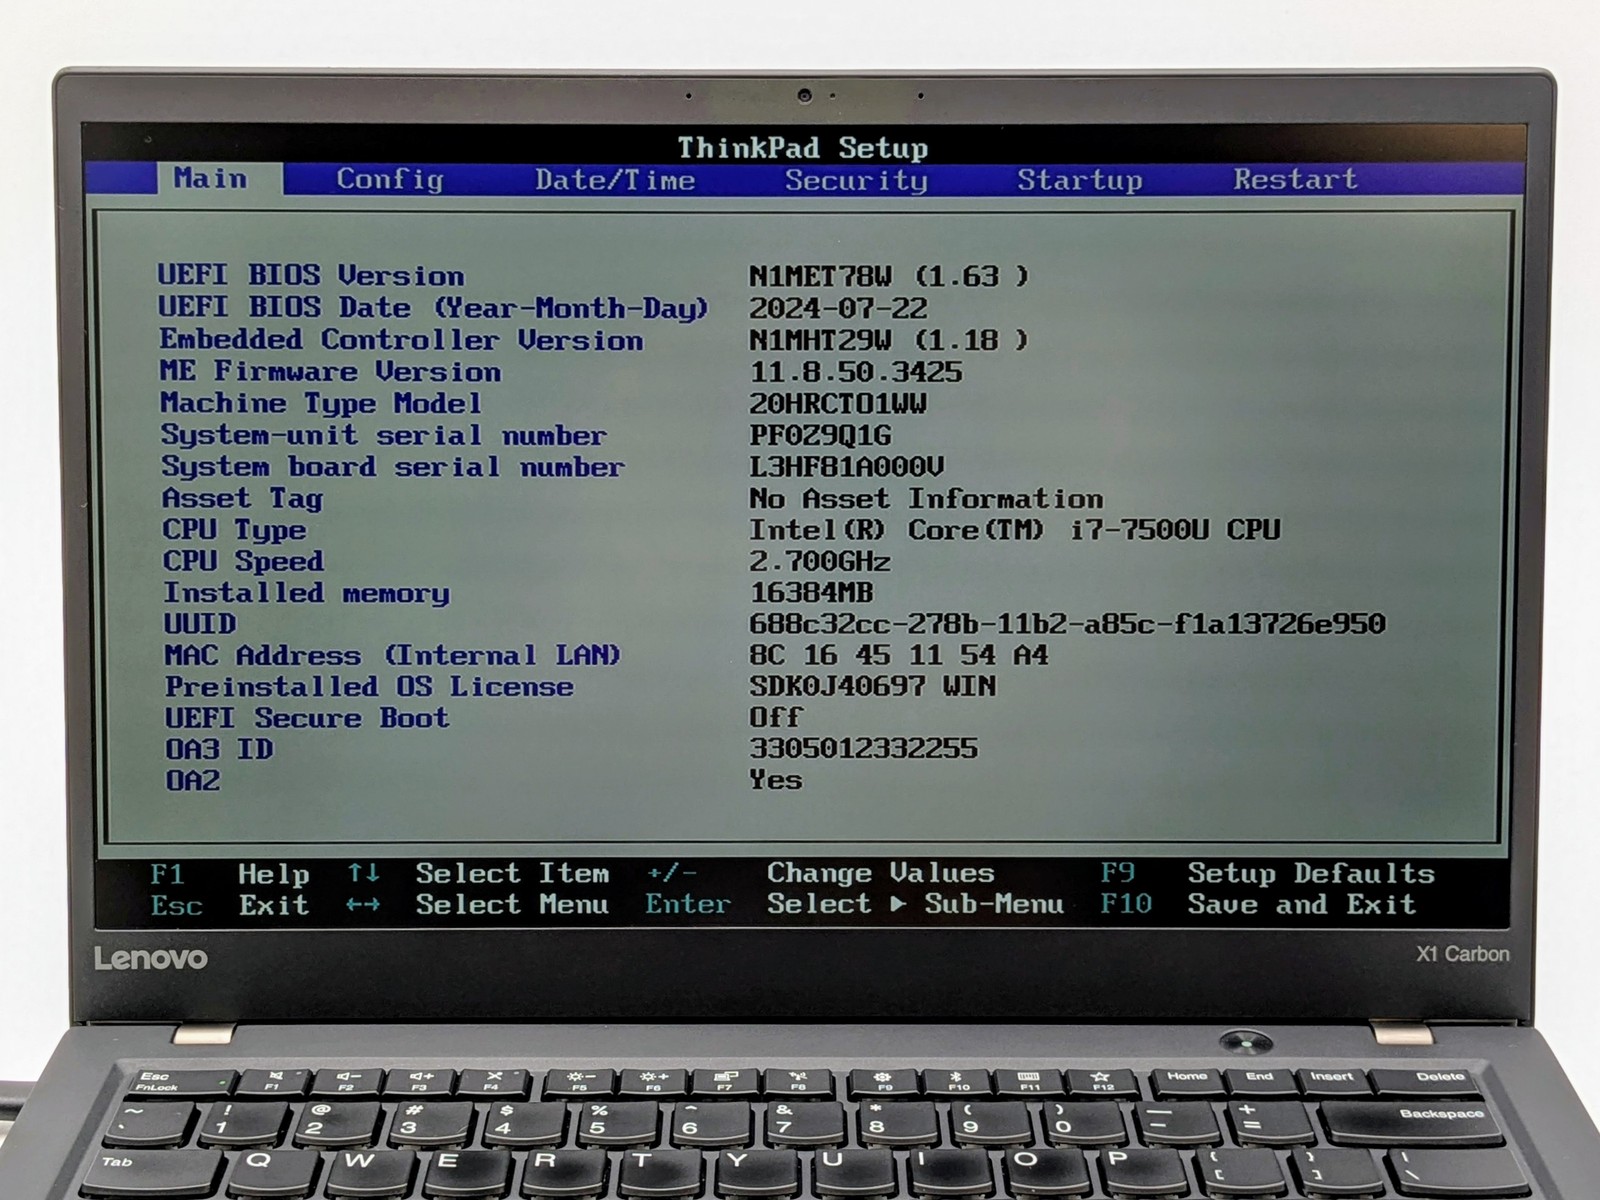Image resolution: width=1600 pixels, height=1200 pixels.
Task: Switch to the Date/Time tab
Action: tap(615, 180)
